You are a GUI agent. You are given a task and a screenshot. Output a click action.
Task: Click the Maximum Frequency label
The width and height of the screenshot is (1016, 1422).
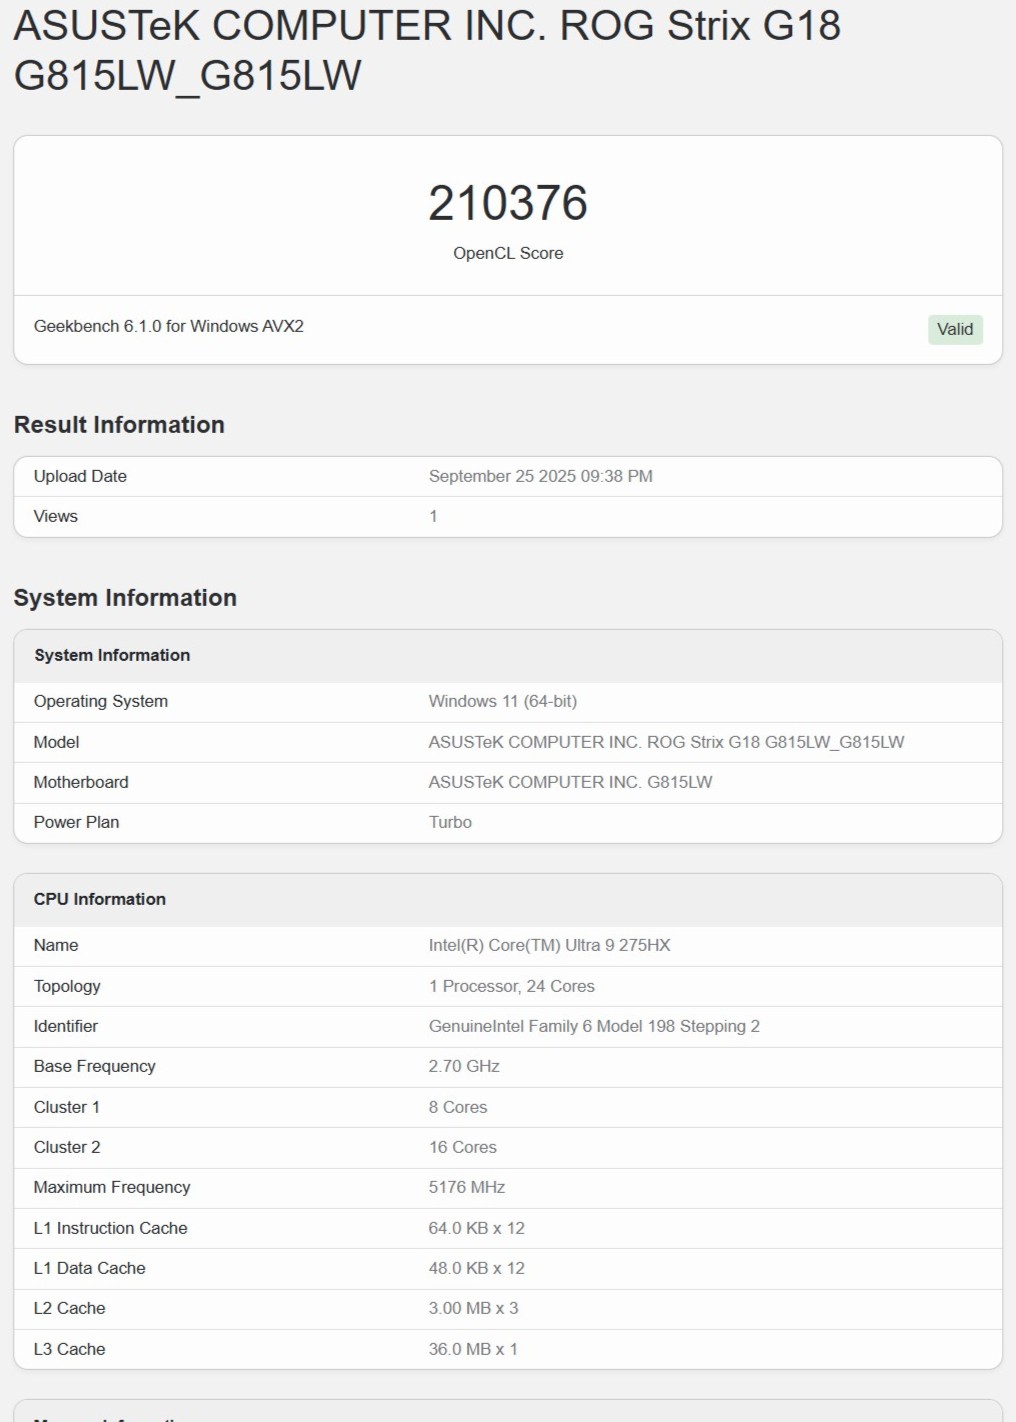point(112,1187)
